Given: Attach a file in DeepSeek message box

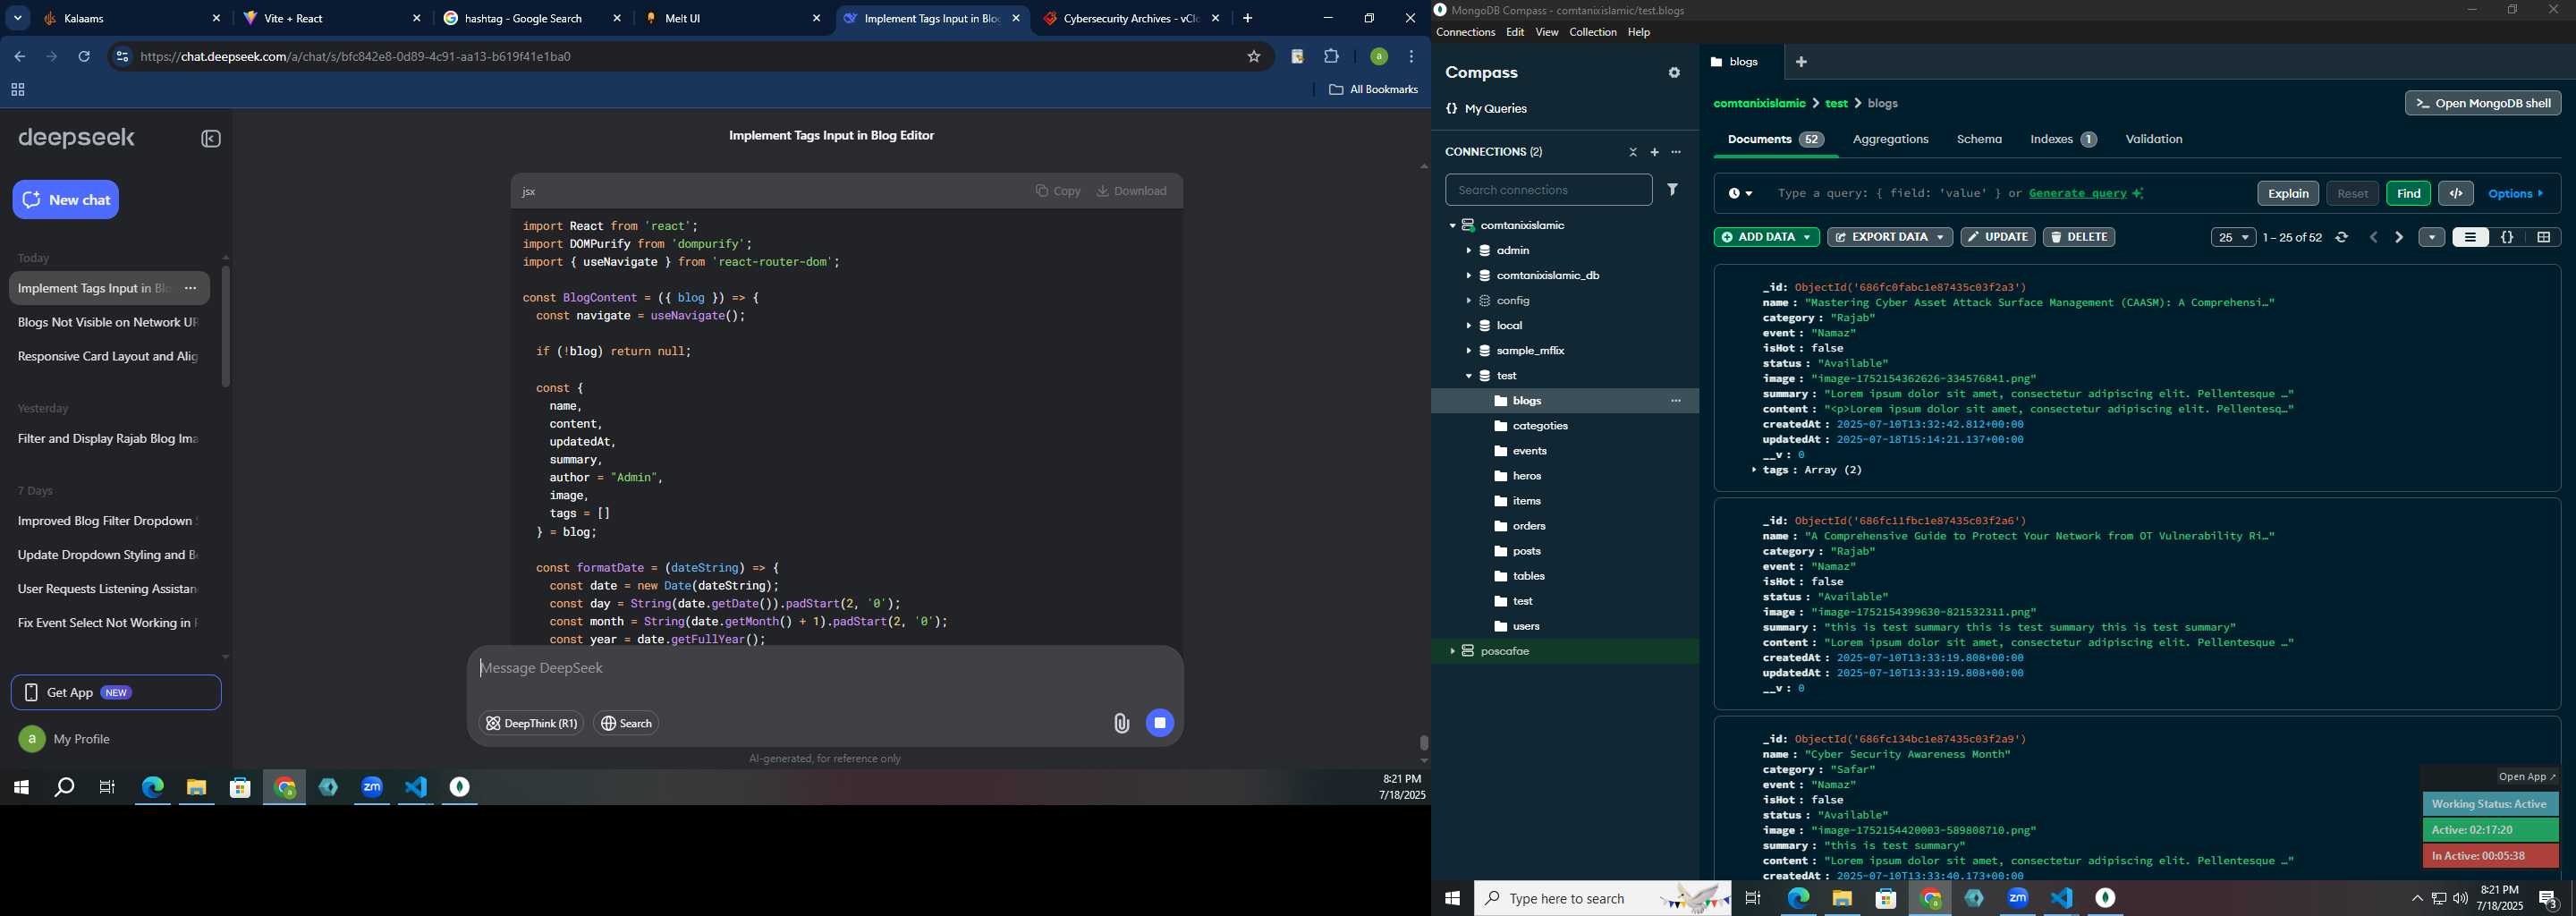Looking at the screenshot, I should (x=1121, y=723).
